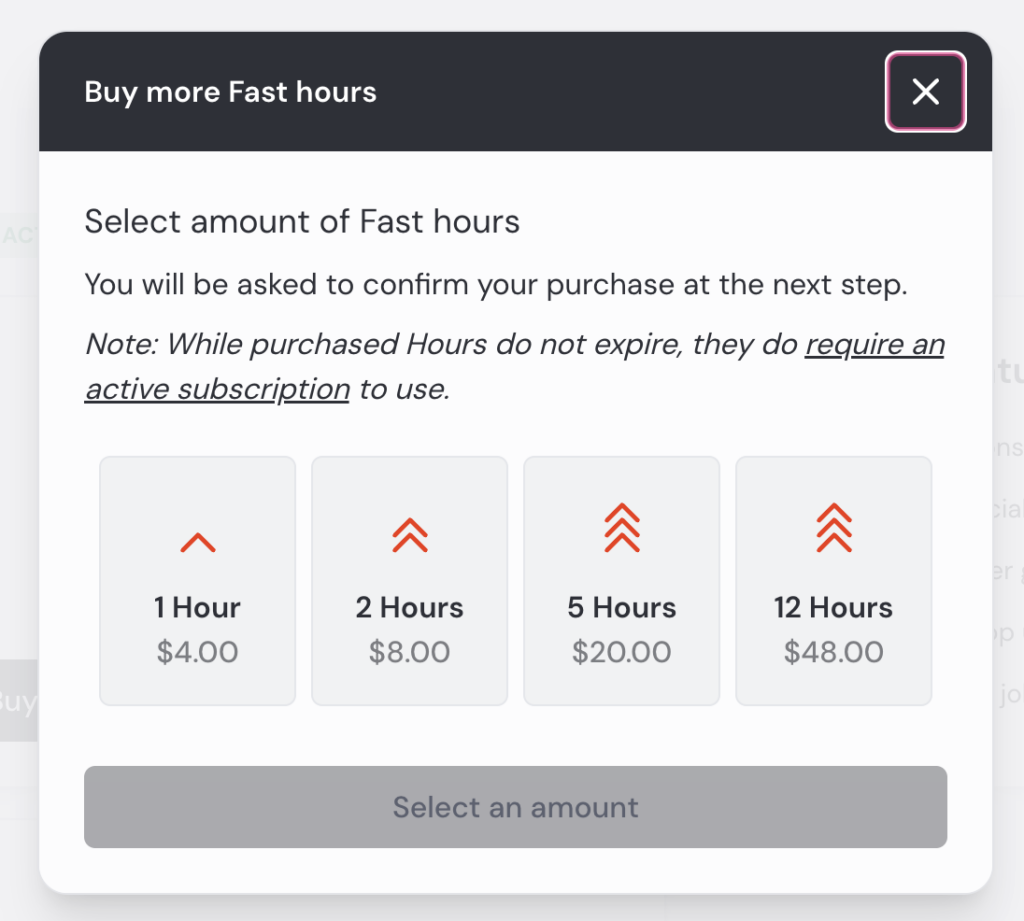
Task: Click the double chevron icon for 2 Hours
Action: [410, 537]
